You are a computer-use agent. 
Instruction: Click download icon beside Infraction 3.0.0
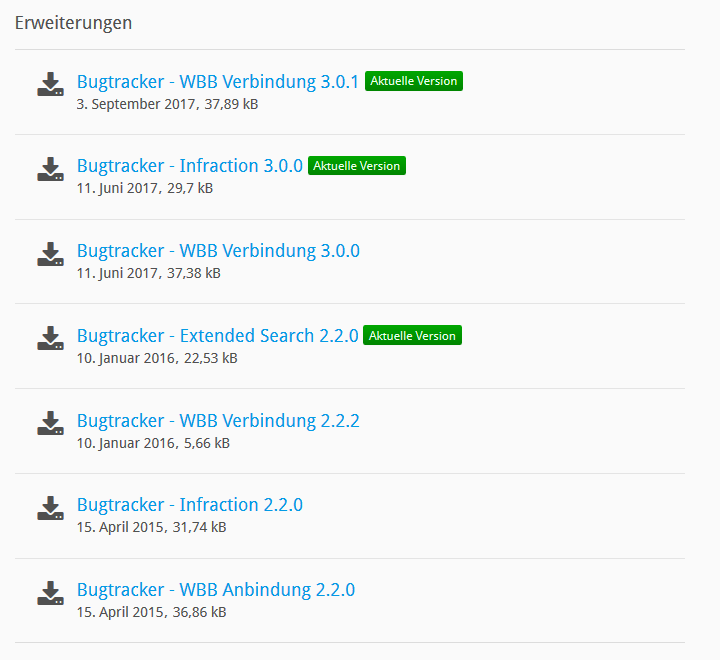[x=50, y=170]
